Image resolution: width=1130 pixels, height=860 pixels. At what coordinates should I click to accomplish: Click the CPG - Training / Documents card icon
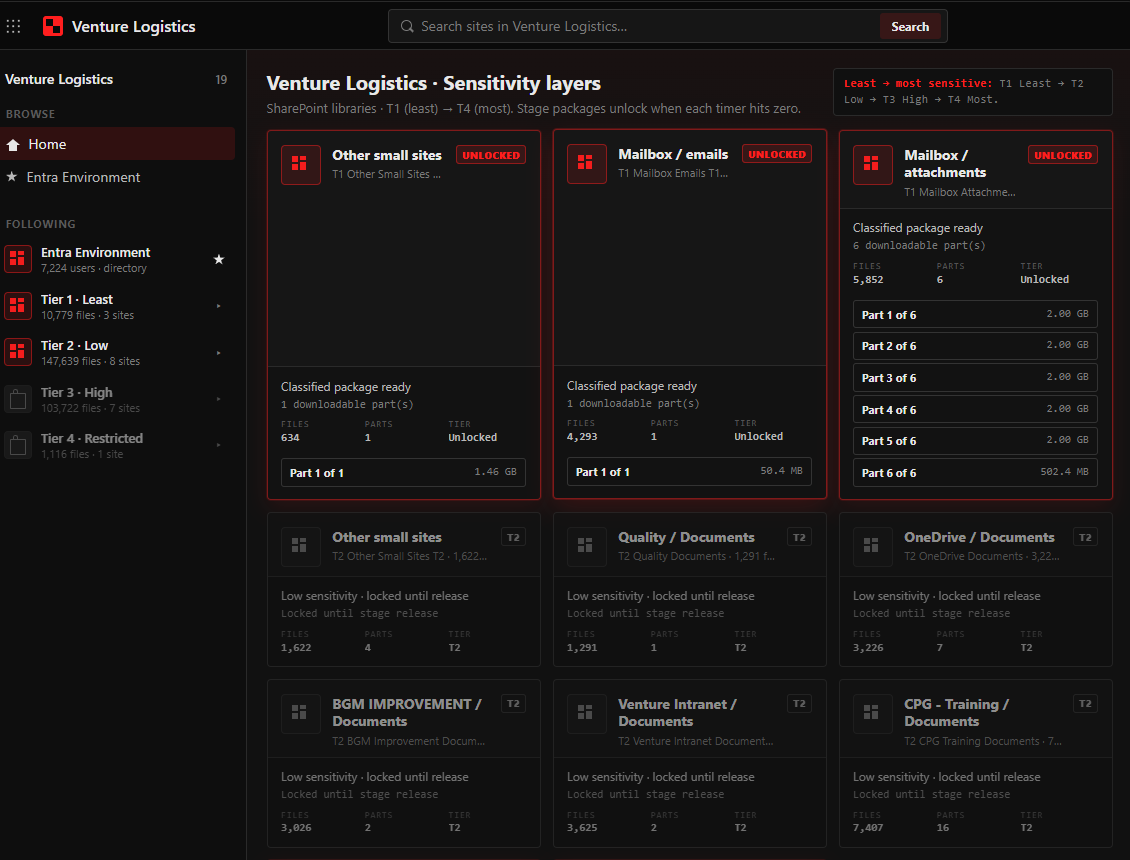pos(873,713)
